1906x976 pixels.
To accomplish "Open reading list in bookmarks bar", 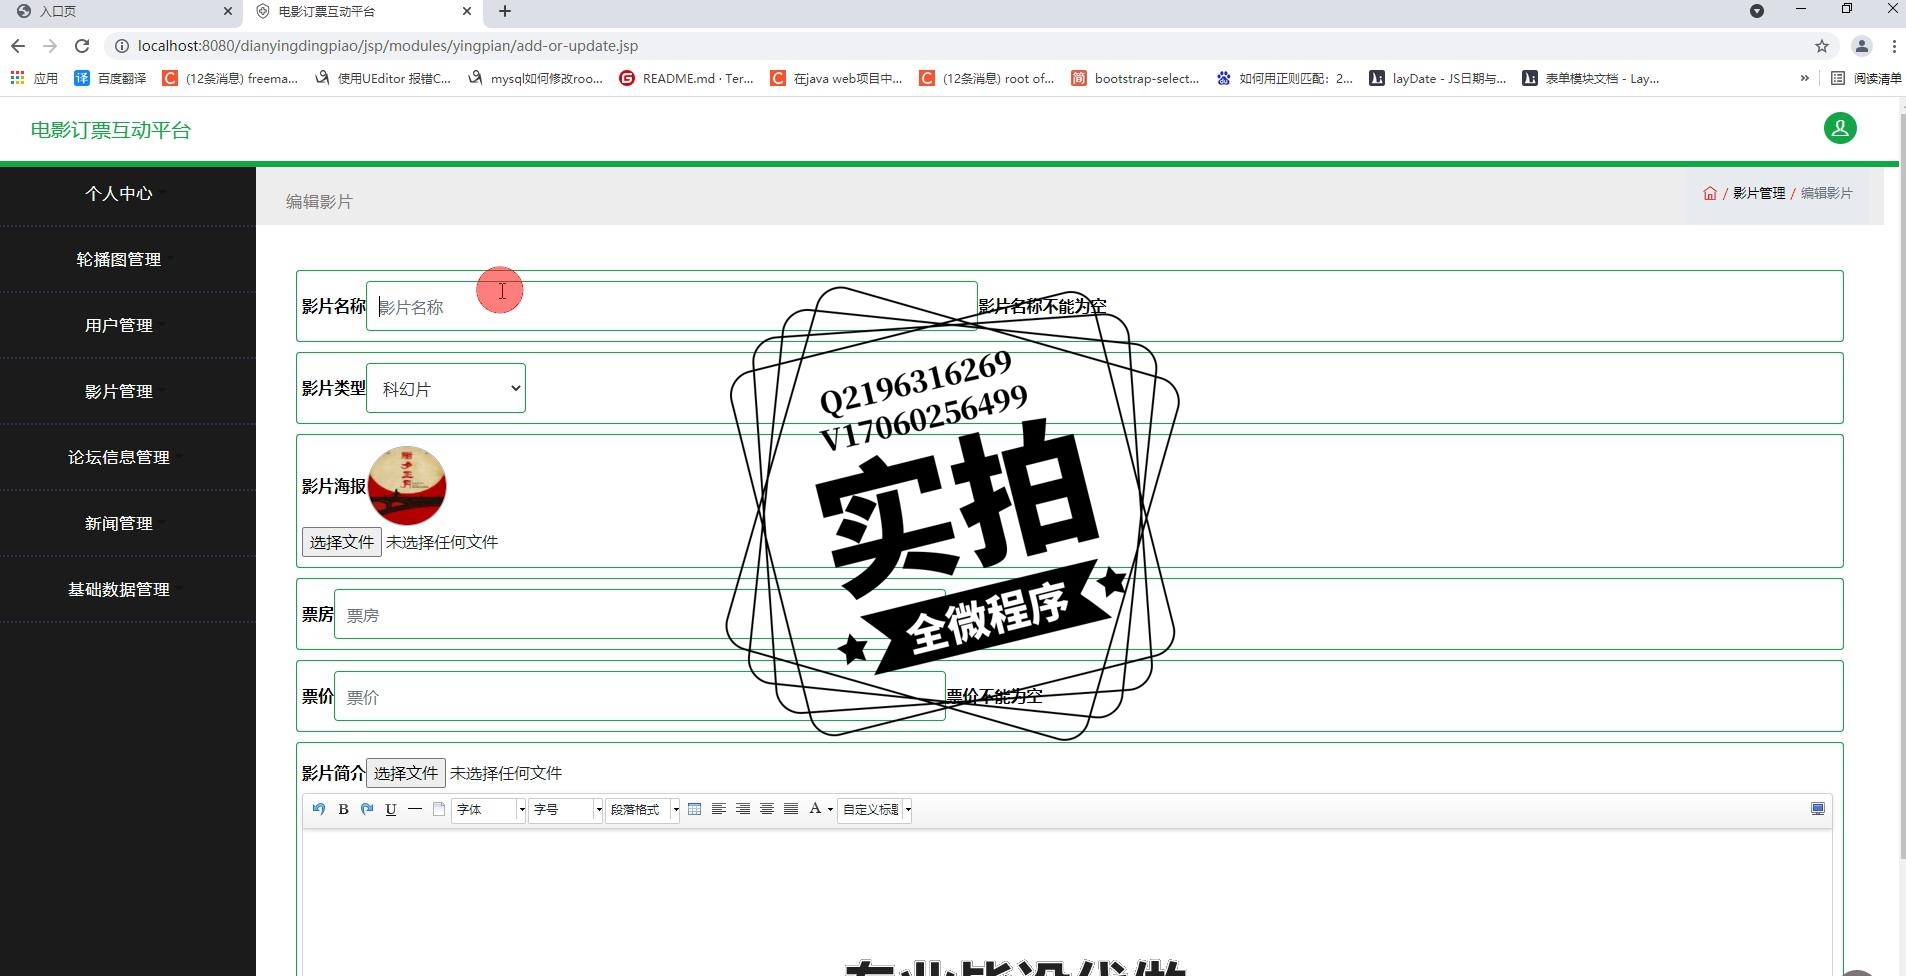I will coord(1866,78).
